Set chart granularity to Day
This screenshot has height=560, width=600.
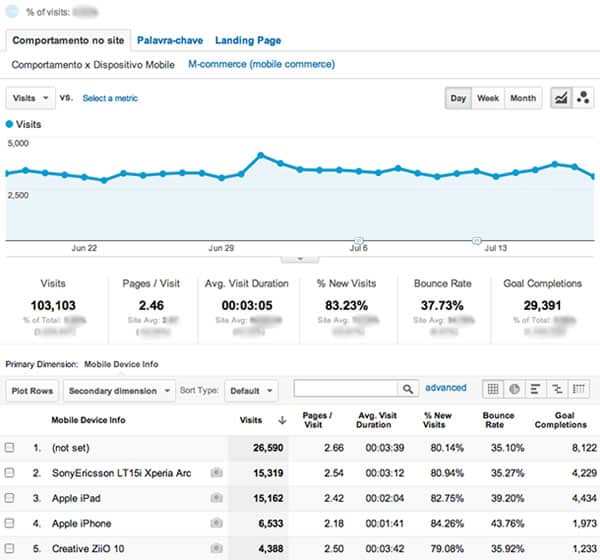(458, 98)
